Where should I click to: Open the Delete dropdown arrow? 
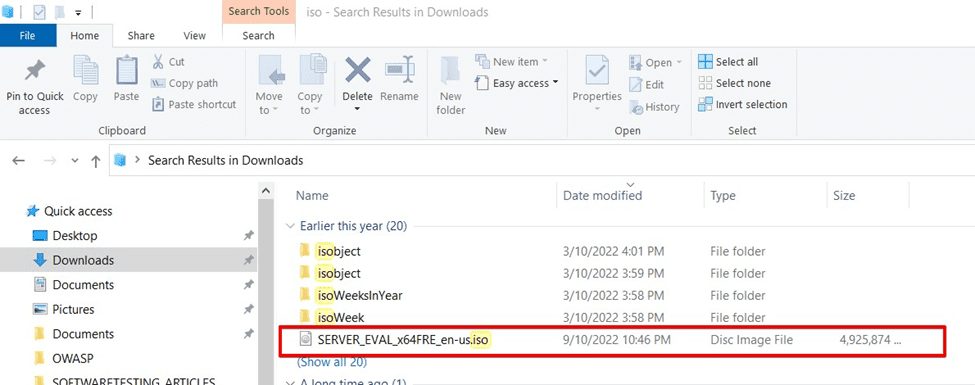point(358,109)
